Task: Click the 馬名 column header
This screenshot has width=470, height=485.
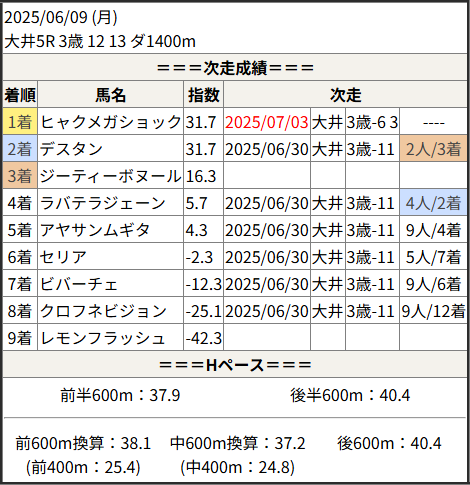Action: point(110,95)
